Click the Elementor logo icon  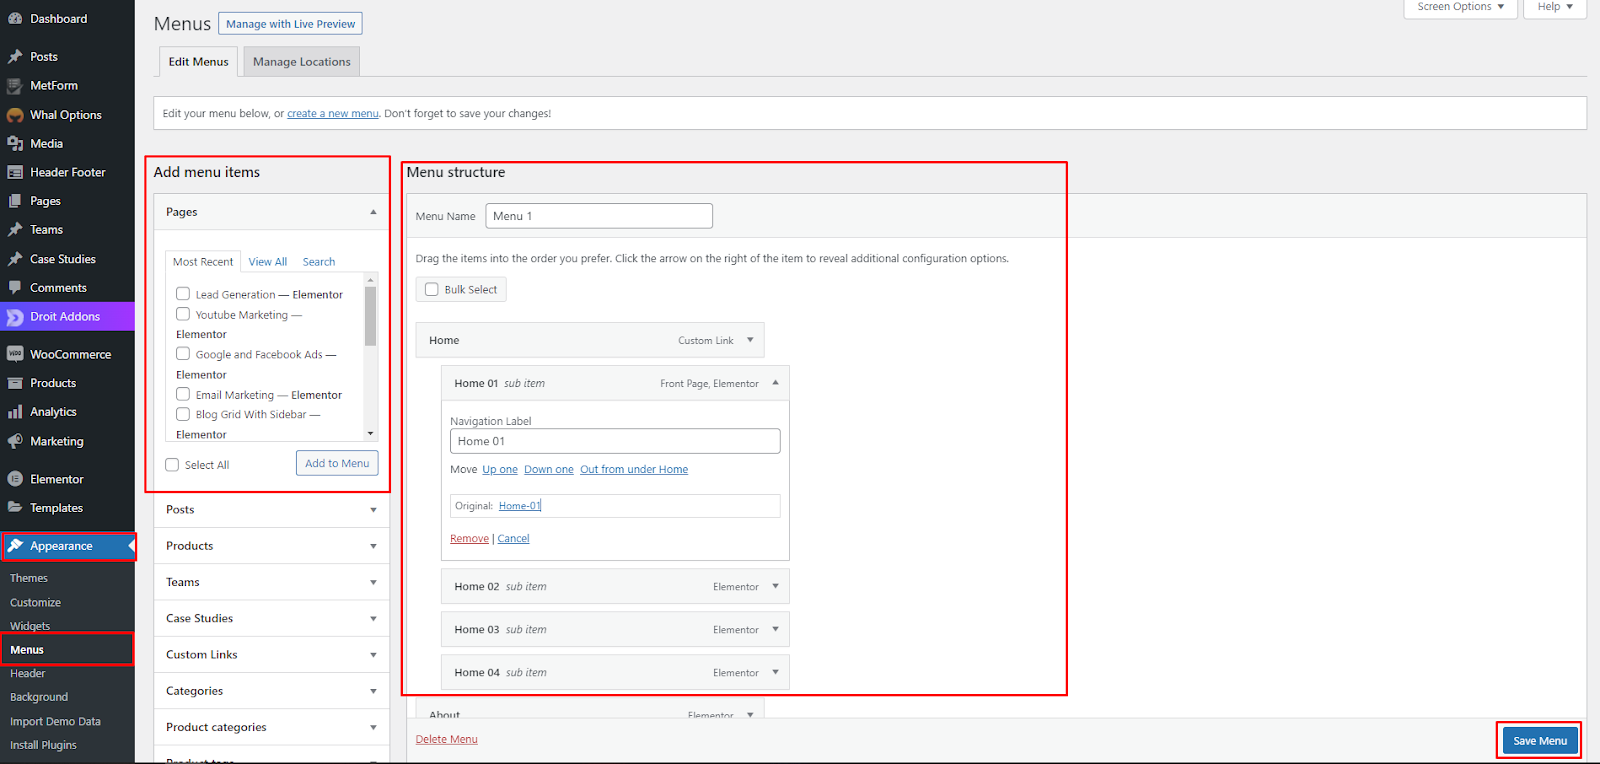pyautogui.click(x=15, y=479)
